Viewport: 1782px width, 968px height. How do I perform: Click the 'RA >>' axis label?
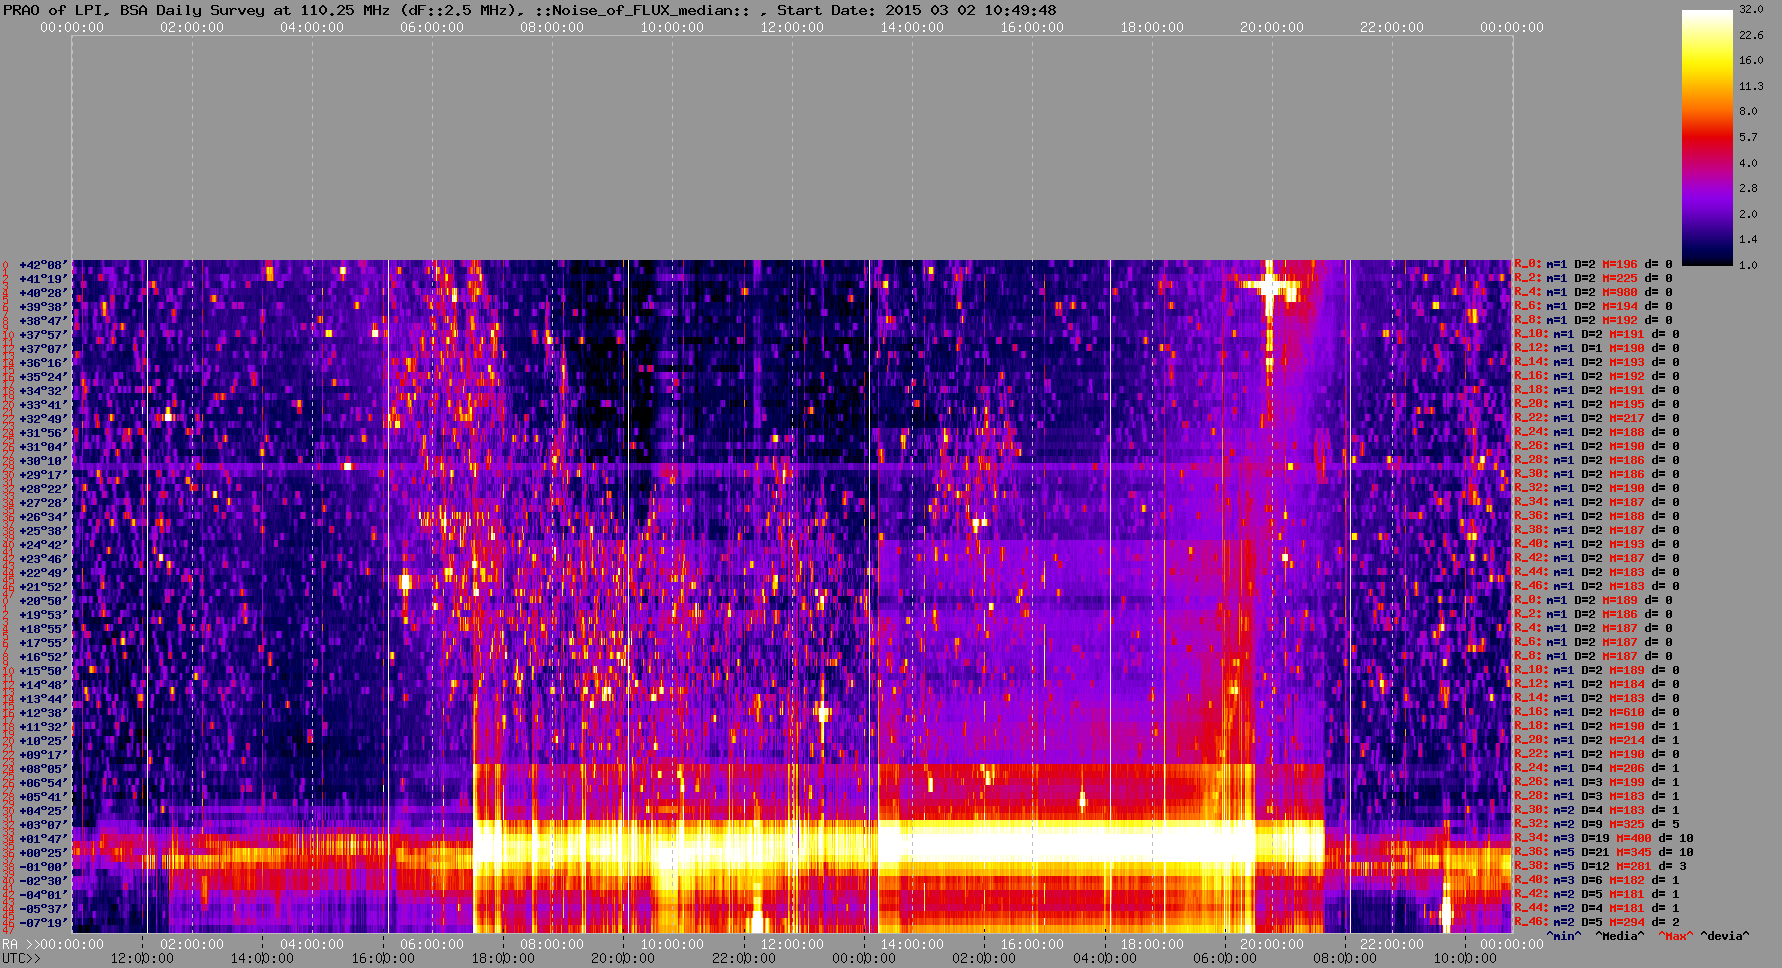tap(20, 945)
